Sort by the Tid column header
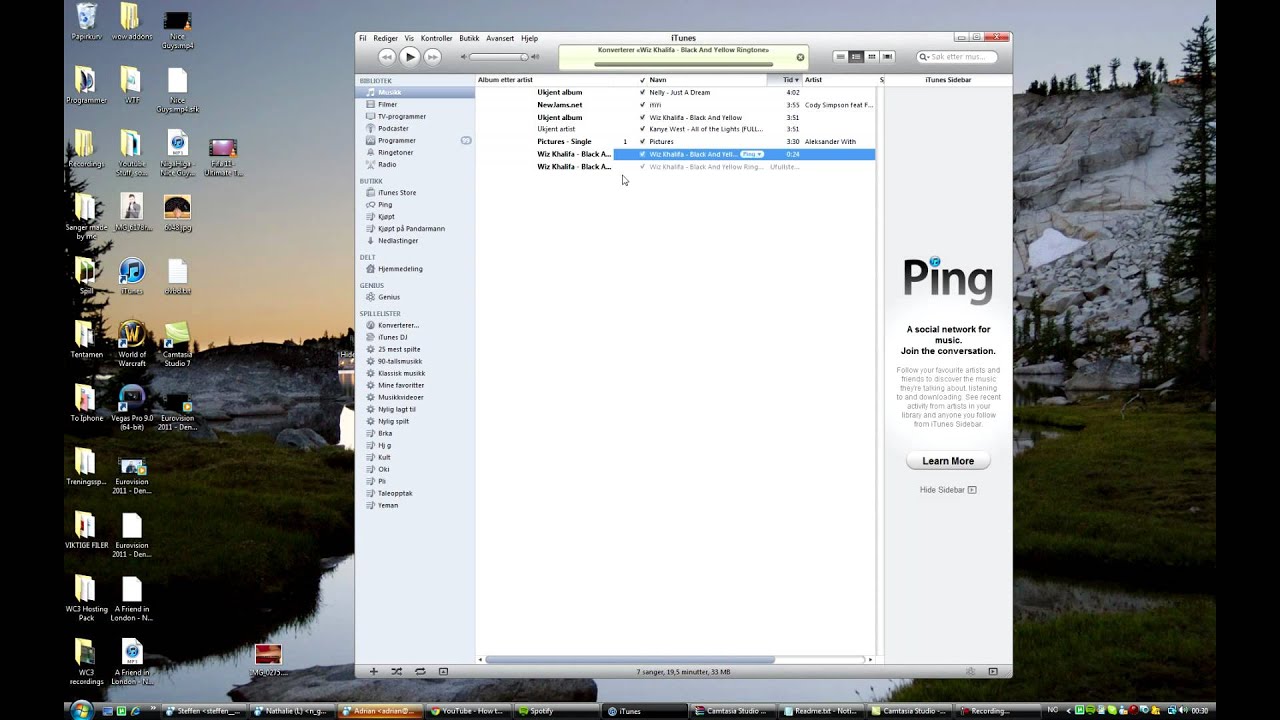The height and width of the screenshot is (720, 1280). coord(786,79)
